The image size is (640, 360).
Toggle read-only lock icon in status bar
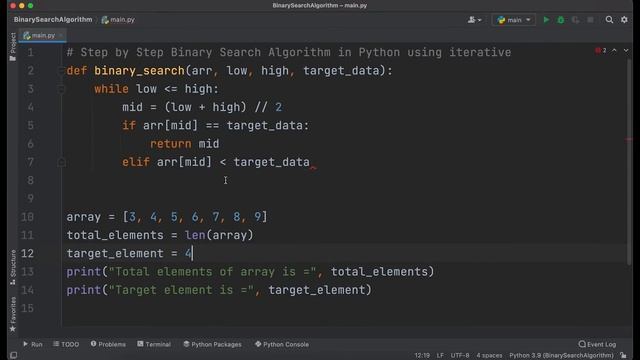(623, 356)
